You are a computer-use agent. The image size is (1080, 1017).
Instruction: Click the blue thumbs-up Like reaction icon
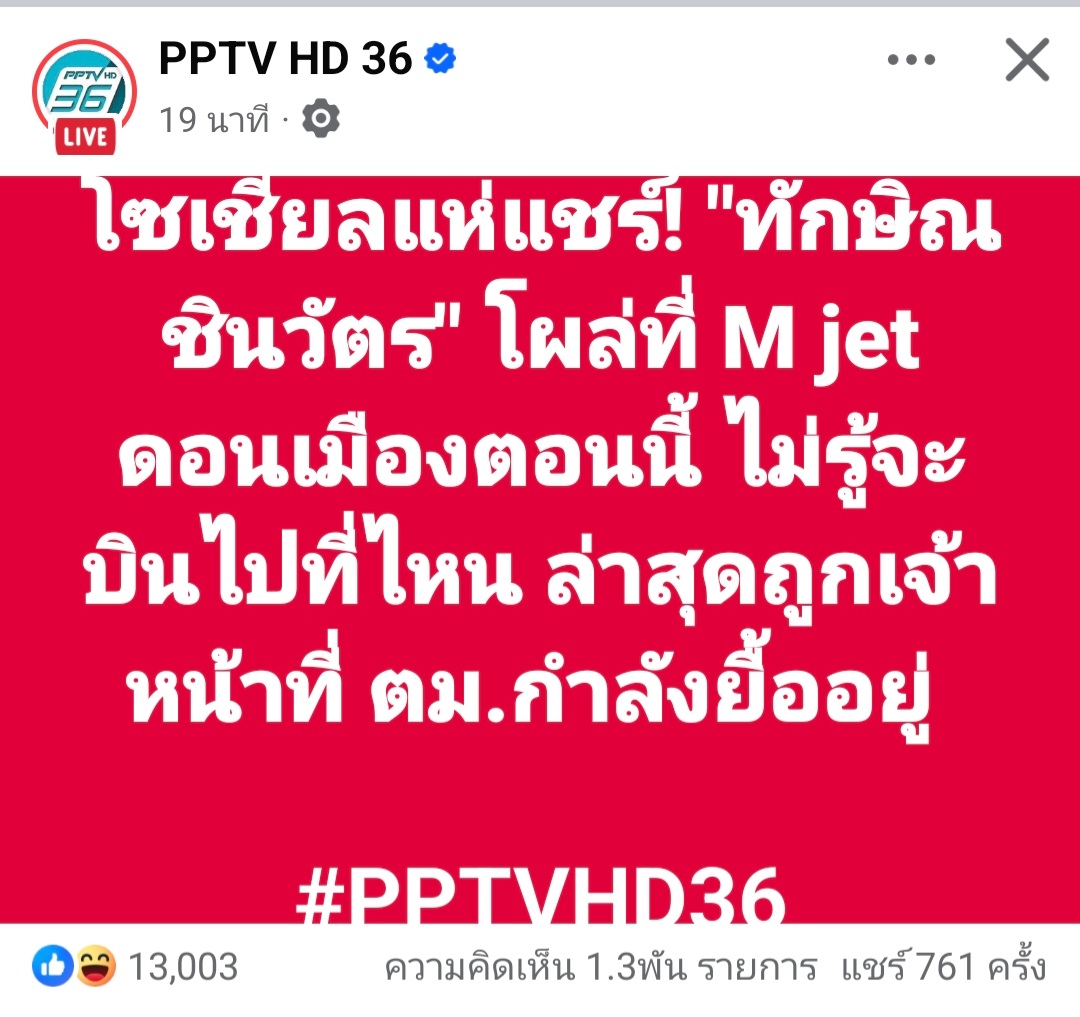[52, 966]
